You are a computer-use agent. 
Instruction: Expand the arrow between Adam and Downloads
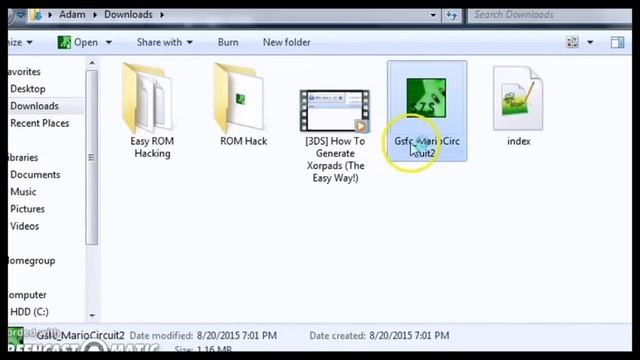coord(95,15)
